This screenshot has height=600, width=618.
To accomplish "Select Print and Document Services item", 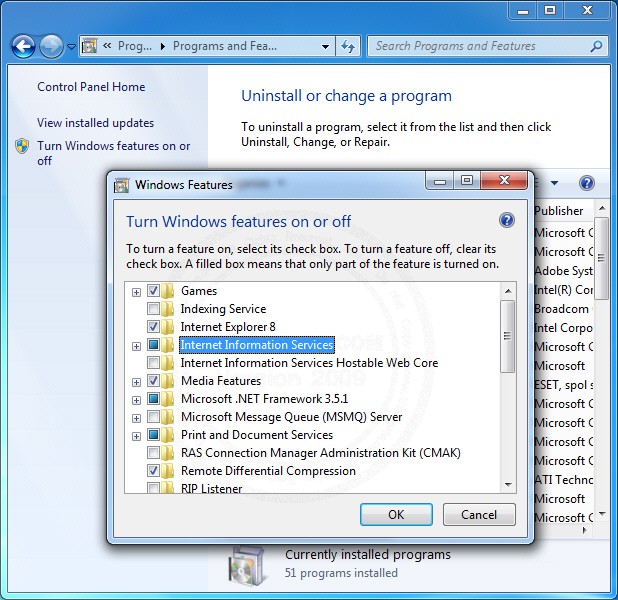I will point(256,435).
